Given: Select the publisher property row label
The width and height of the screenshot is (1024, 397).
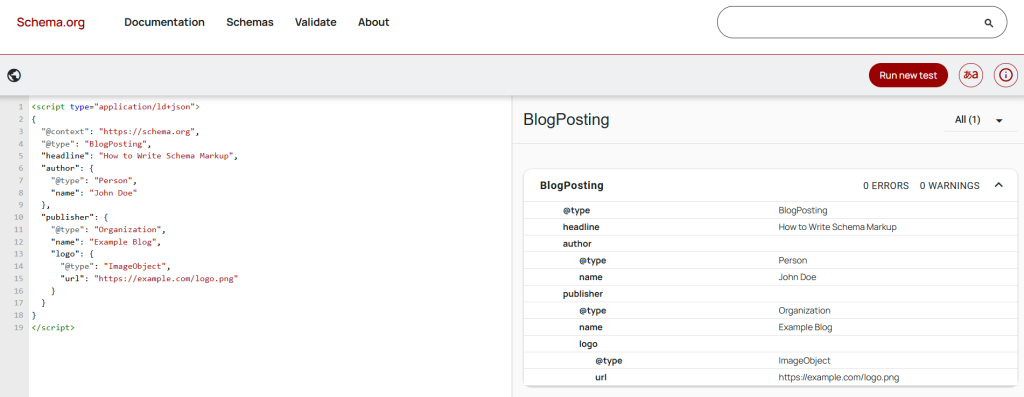Looking at the screenshot, I should coord(583,294).
